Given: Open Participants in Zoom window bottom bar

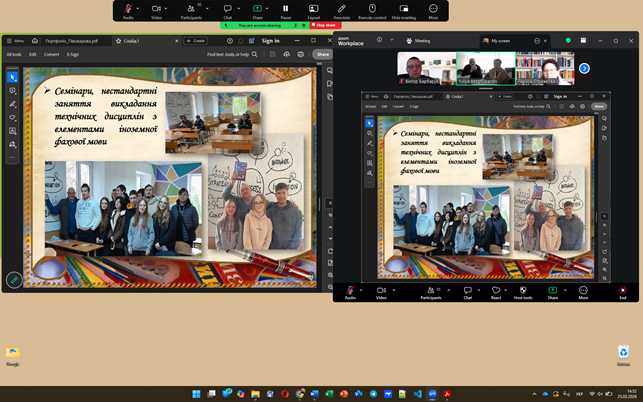Looking at the screenshot, I should [x=431, y=292].
